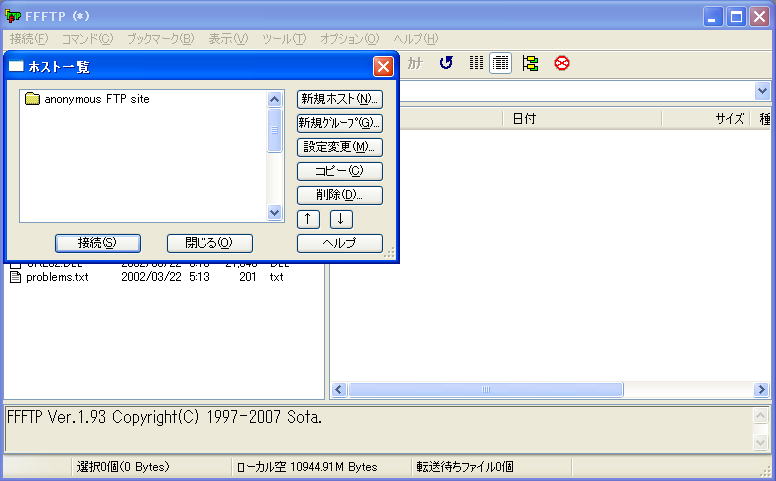The height and width of the screenshot is (481, 776).
Task: Switch to detailed view icon
Action: coord(500,63)
